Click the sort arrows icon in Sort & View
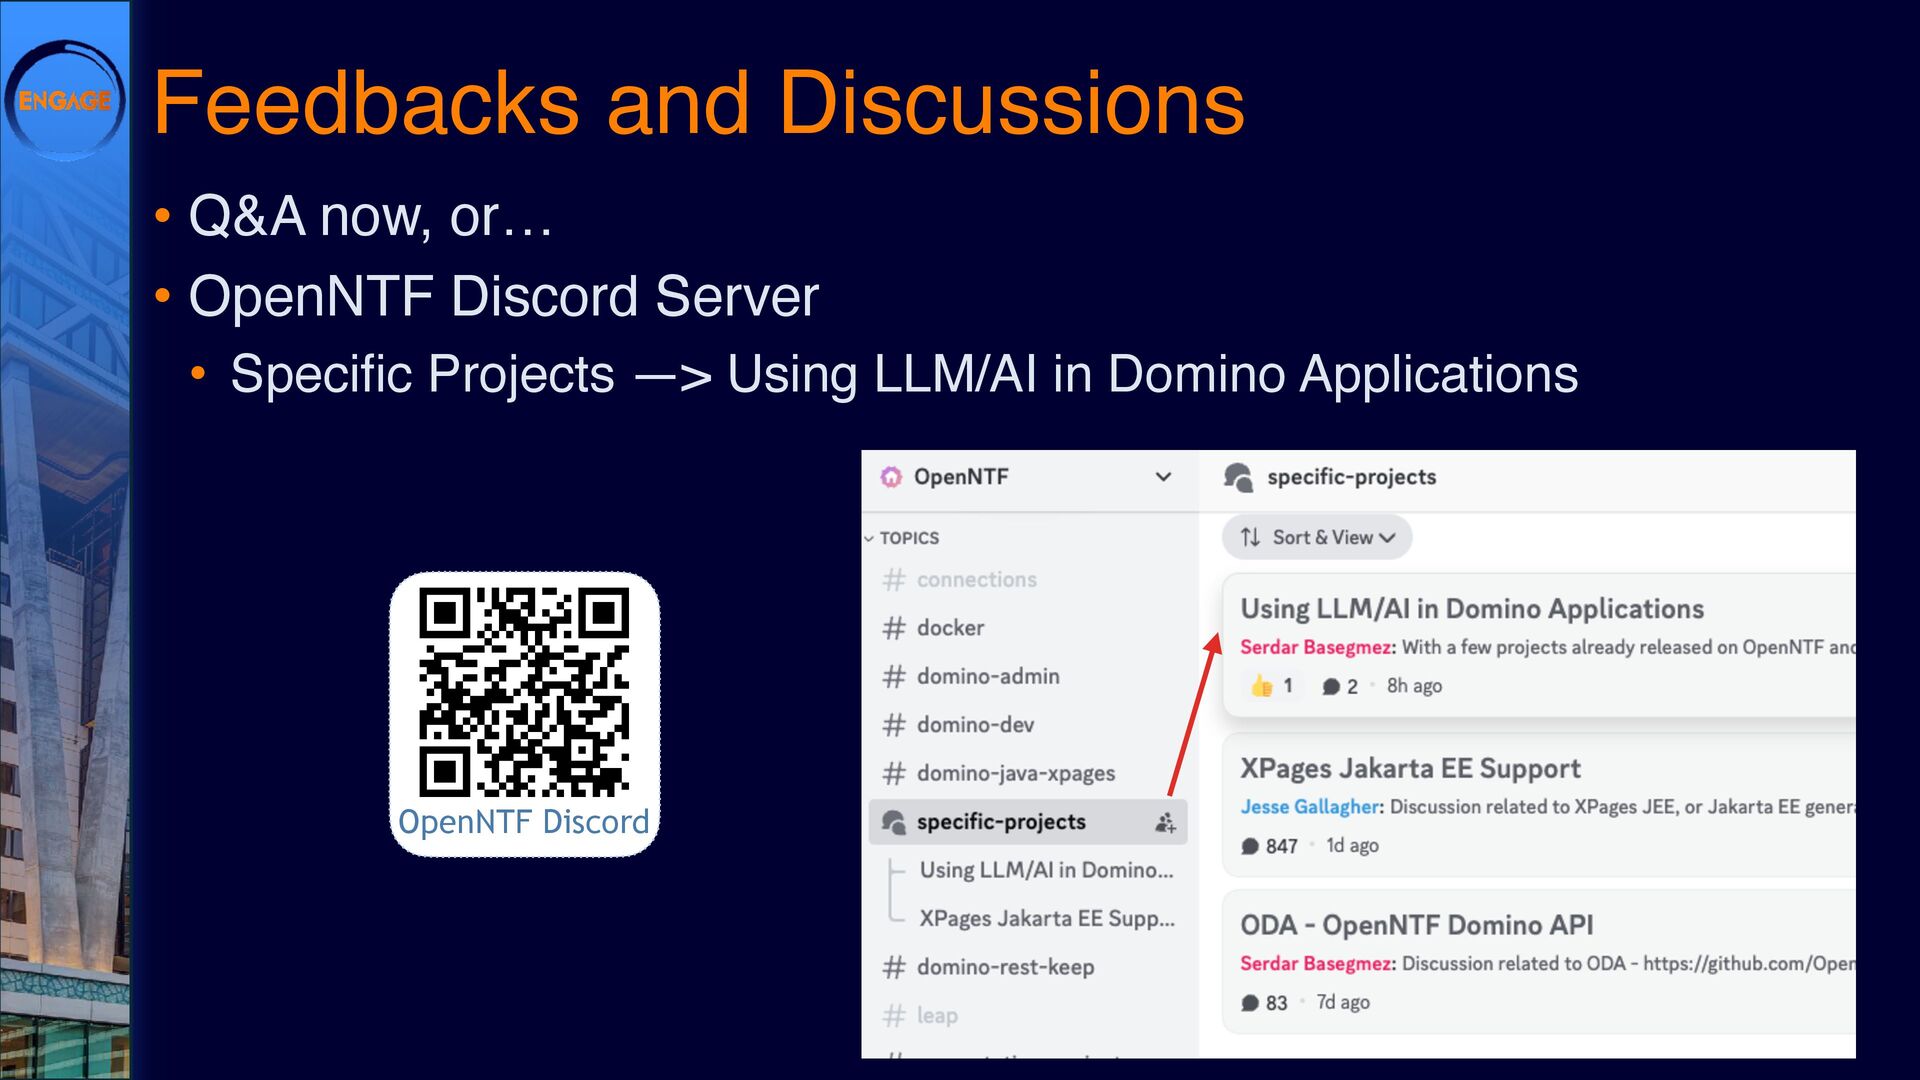 (1250, 537)
